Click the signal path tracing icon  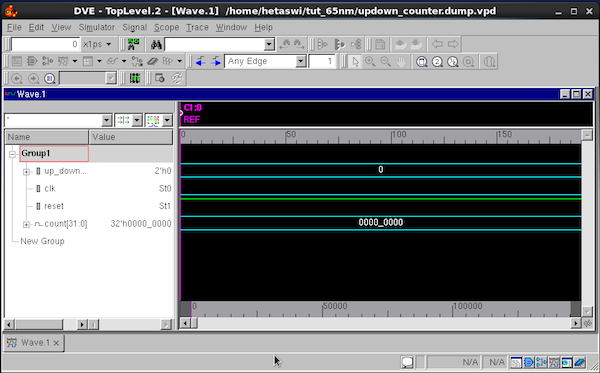click(x=47, y=61)
